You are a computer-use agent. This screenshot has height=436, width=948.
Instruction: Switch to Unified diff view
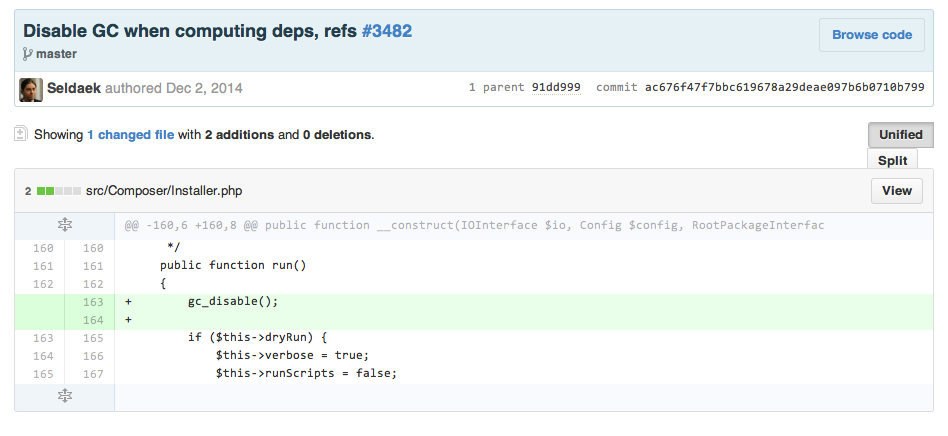[900, 135]
